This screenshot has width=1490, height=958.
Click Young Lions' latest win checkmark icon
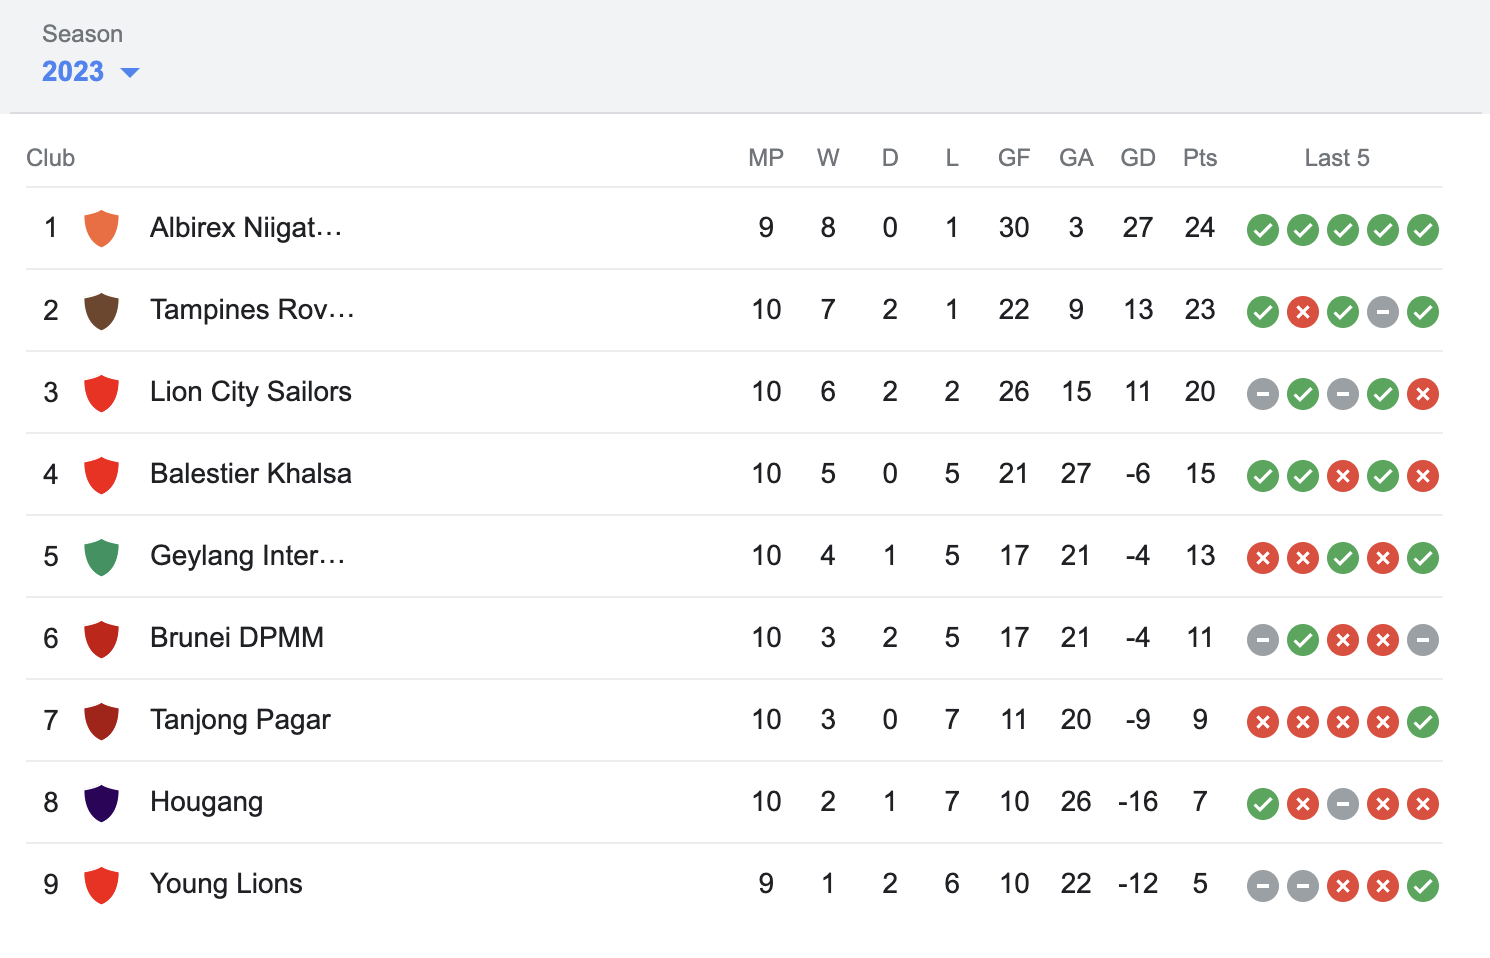pos(1422,885)
